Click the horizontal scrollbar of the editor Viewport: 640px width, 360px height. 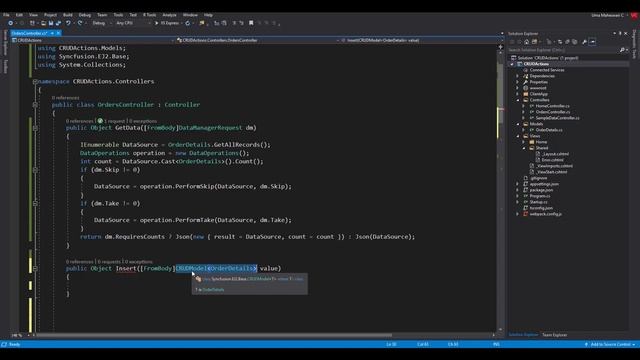point(214,336)
